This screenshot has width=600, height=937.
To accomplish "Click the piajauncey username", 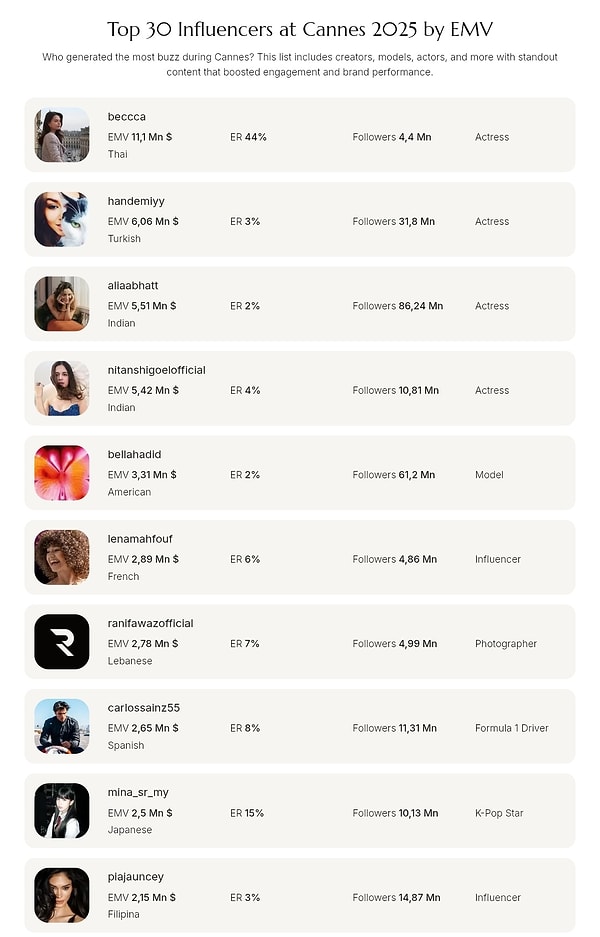I will [x=135, y=877].
